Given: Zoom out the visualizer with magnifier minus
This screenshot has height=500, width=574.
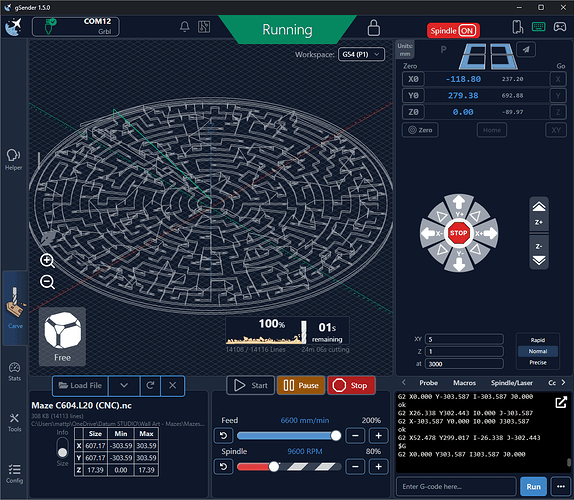Looking at the screenshot, I should (x=48, y=282).
